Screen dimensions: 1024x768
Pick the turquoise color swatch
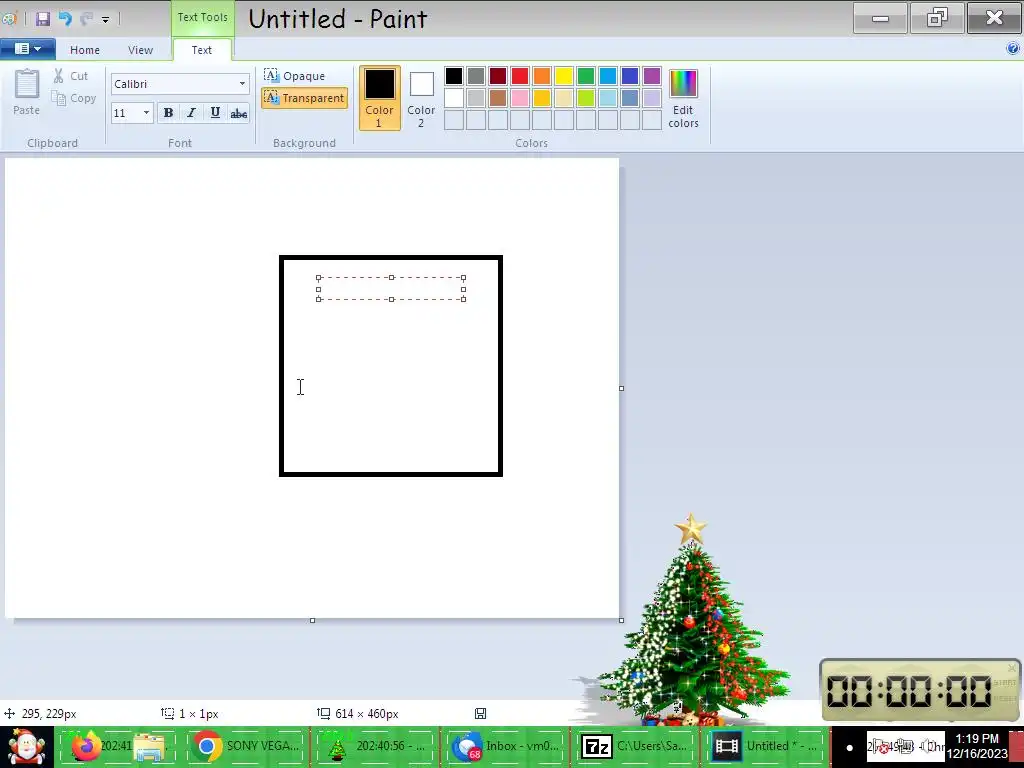(608, 76)
